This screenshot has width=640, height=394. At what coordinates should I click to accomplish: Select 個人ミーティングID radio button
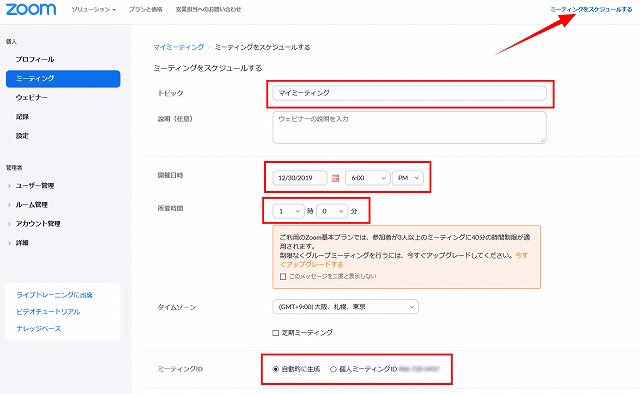tap(333, 369)
